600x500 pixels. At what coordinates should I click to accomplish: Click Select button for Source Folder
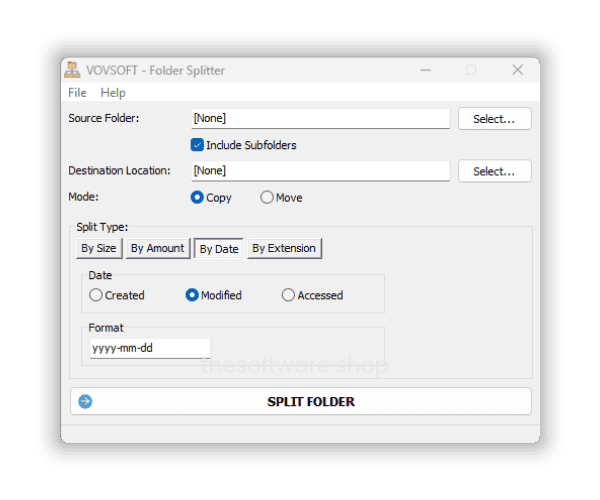coord(494,119)
